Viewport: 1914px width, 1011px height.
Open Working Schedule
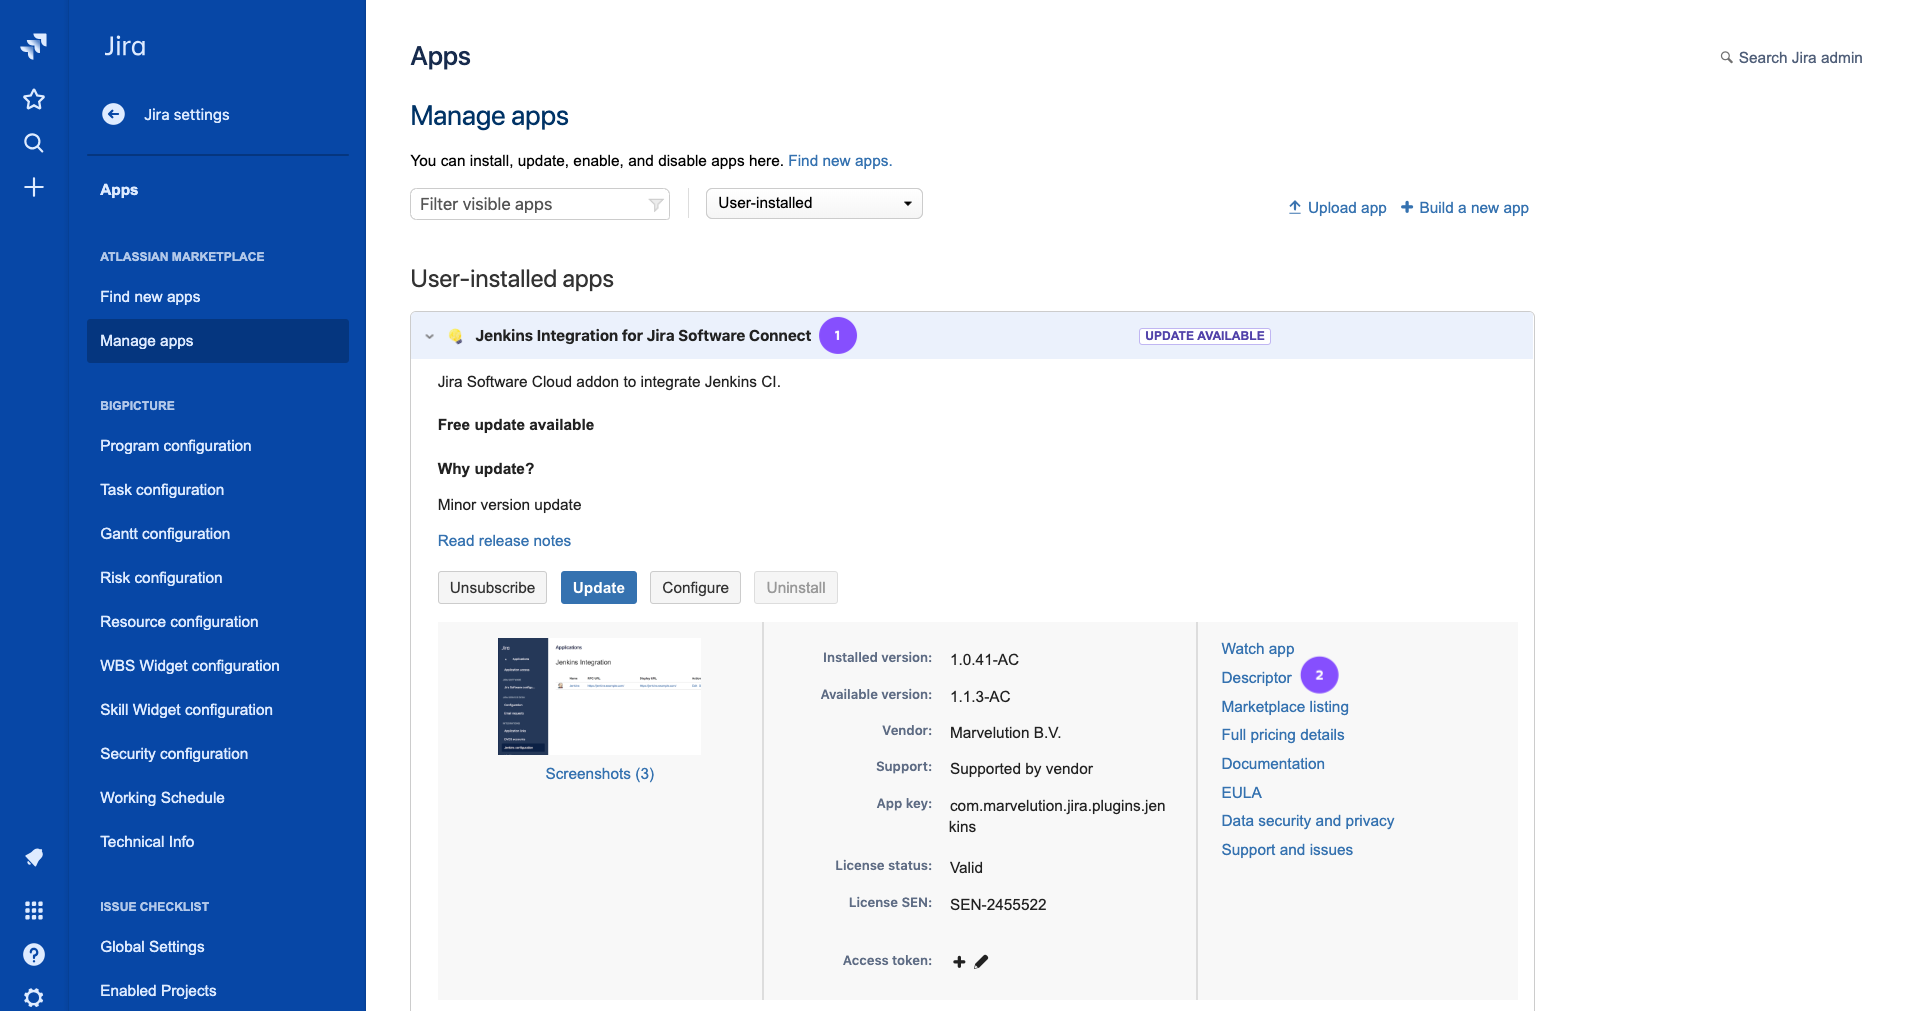[x=162, y=798]
